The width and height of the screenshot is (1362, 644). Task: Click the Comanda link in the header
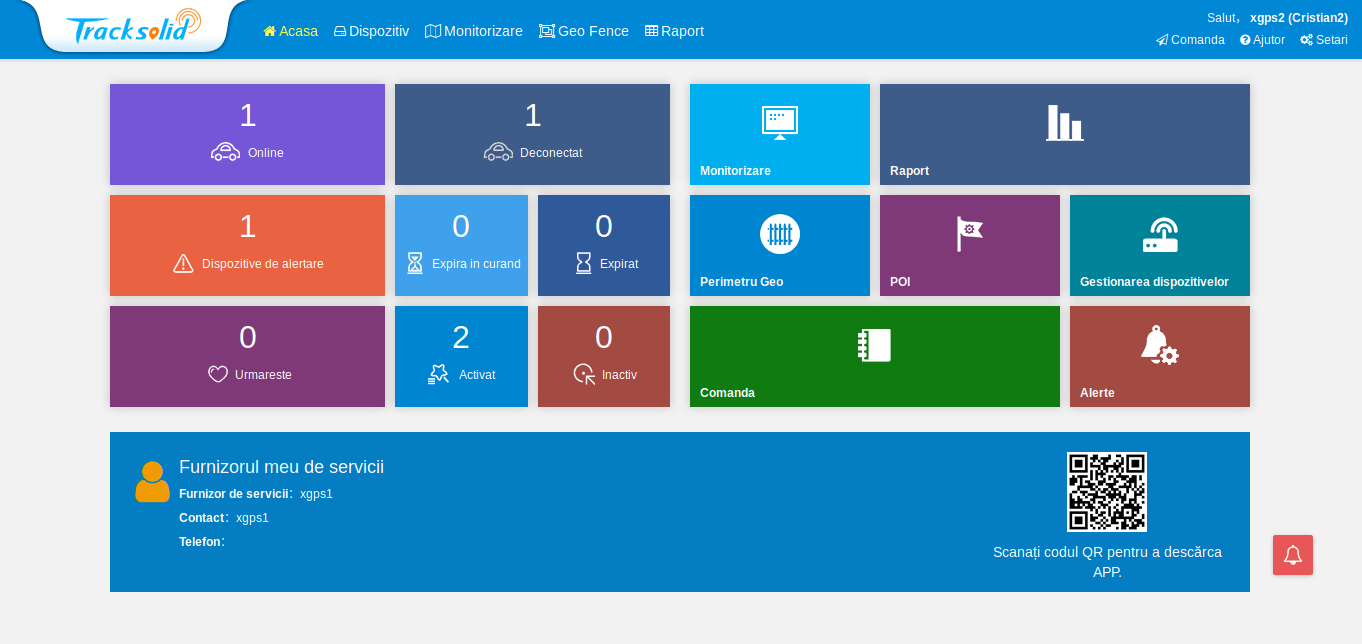pos(1190,40)
